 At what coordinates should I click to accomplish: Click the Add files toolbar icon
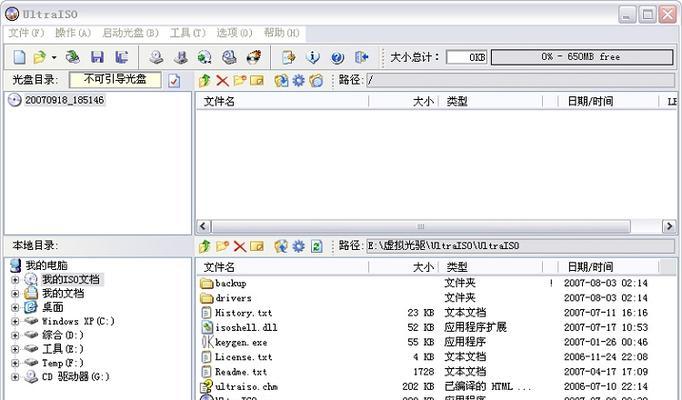tap(288, 57)
